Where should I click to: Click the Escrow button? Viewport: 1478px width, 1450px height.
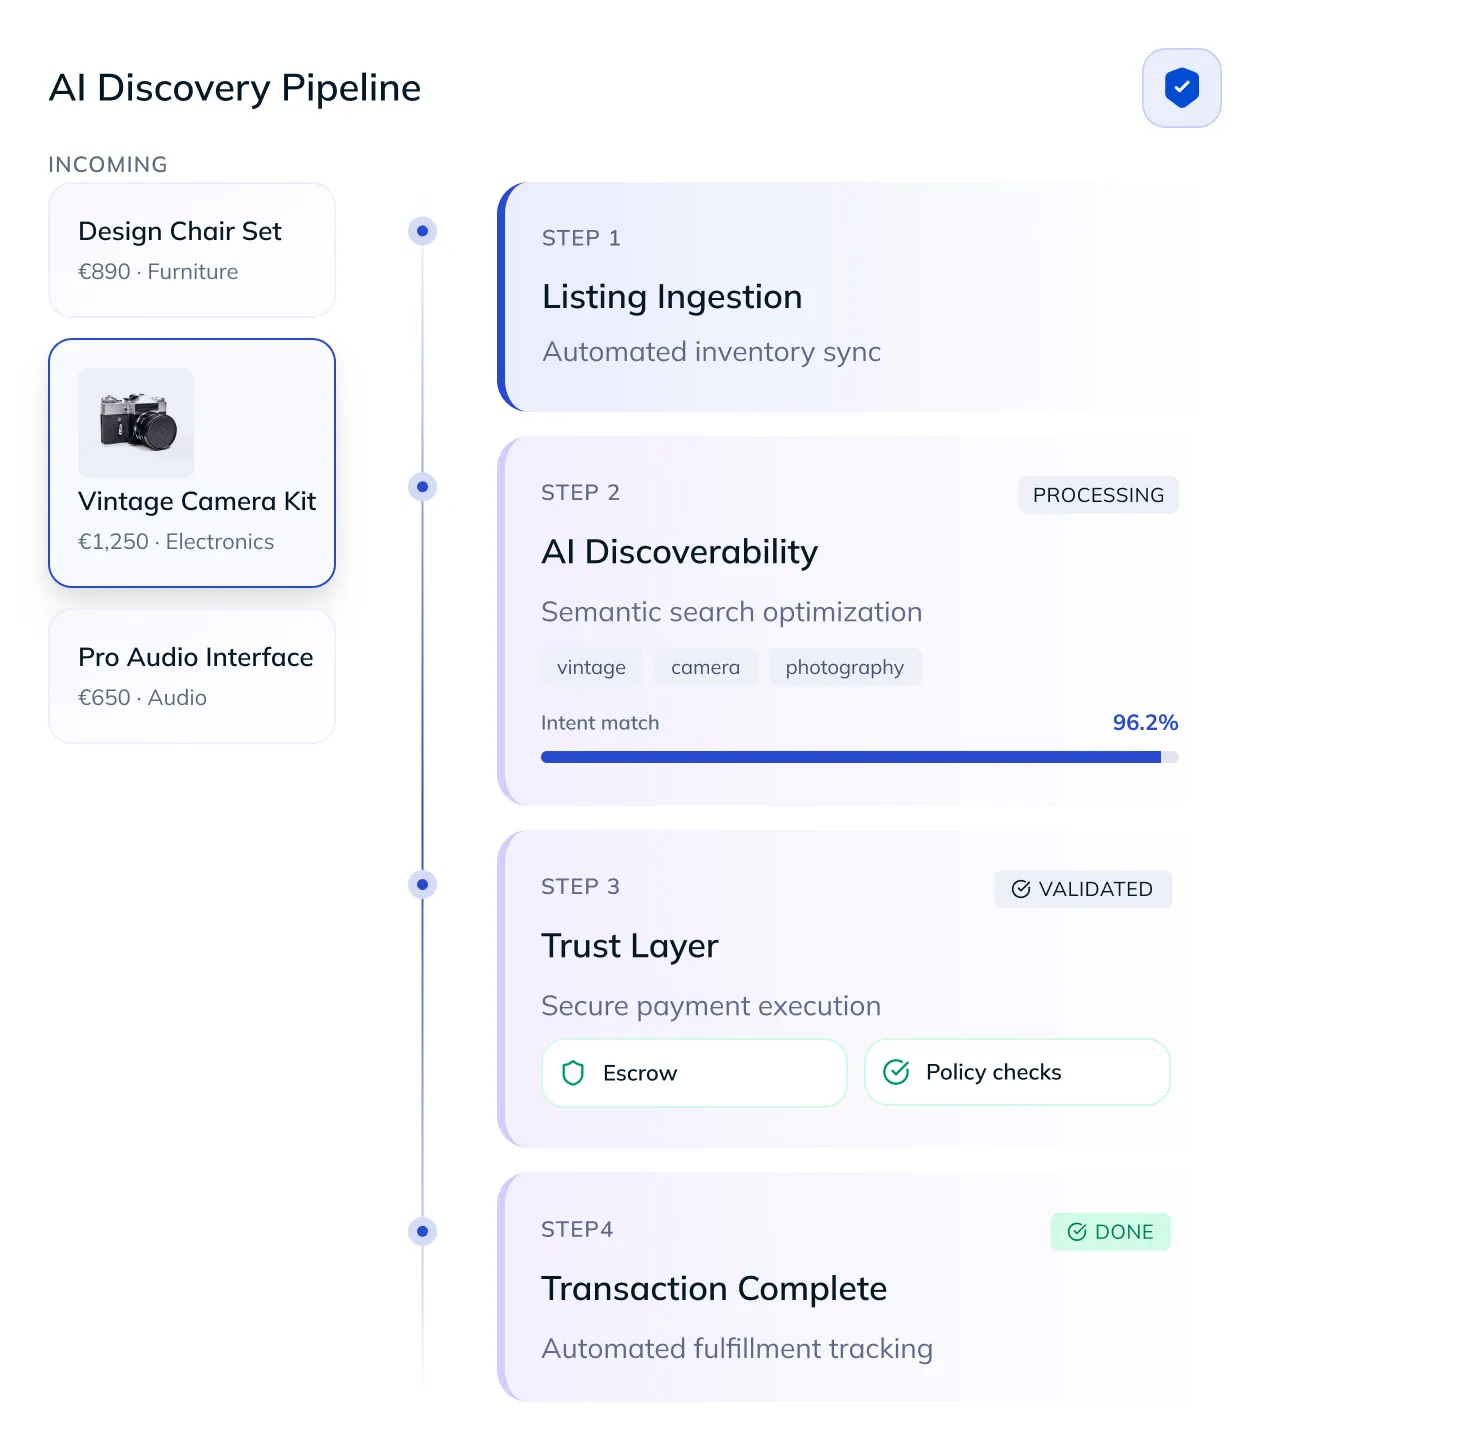tap(694, 1073)
